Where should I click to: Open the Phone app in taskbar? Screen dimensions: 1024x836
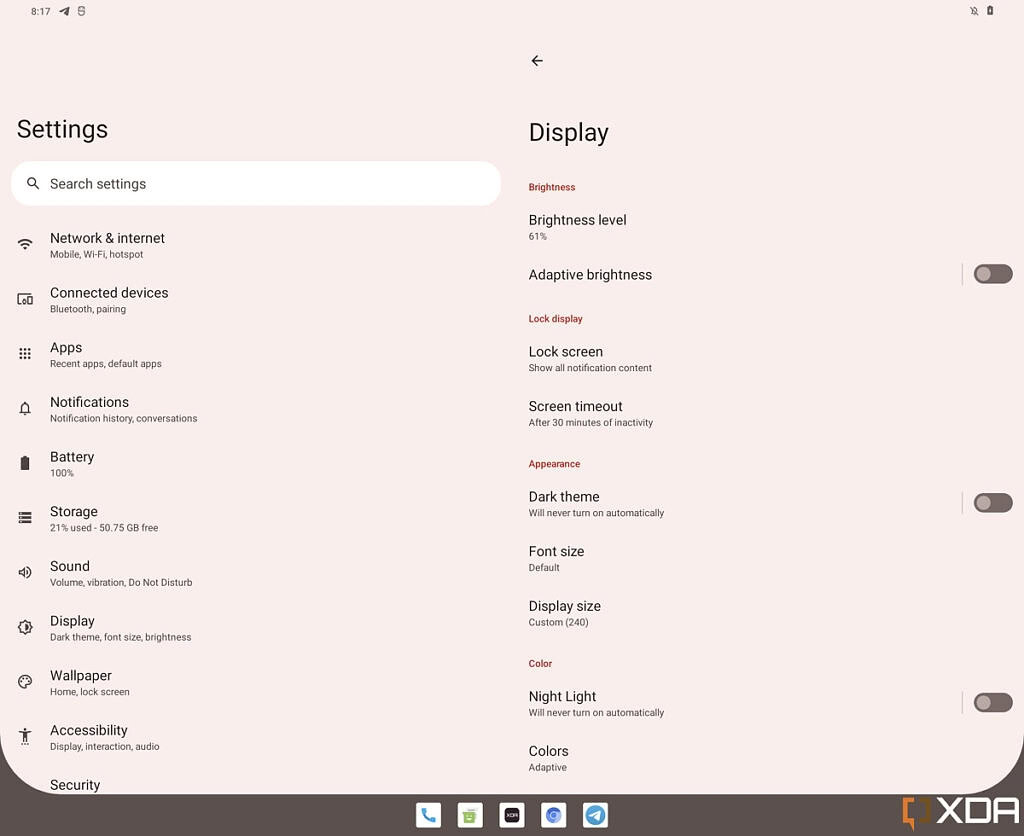[x=428, y=815]
